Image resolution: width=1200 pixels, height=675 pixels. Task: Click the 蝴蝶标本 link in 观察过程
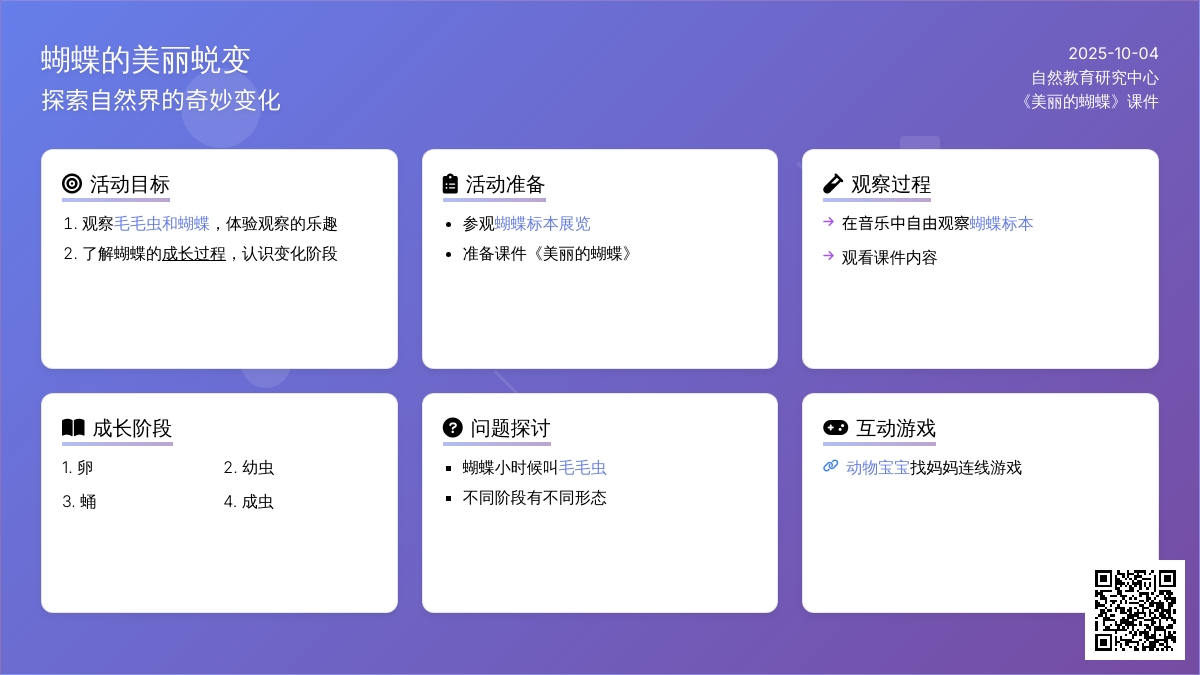[x=1001, y=224]
